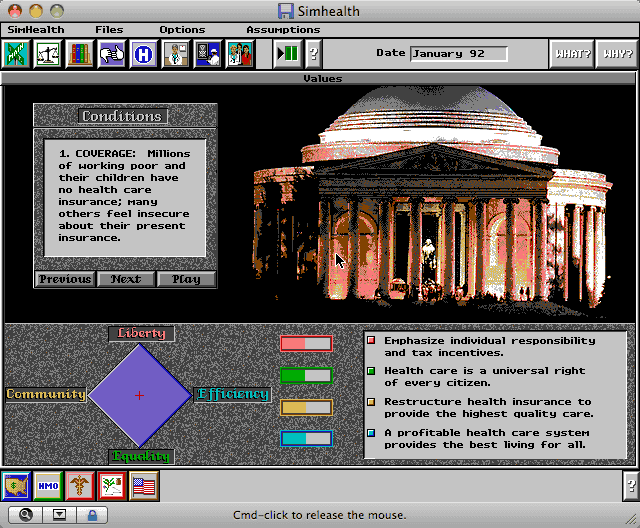Open the herbal plant and jar icon
Screen dimensions: 640x528
click(x=112, y=486)
